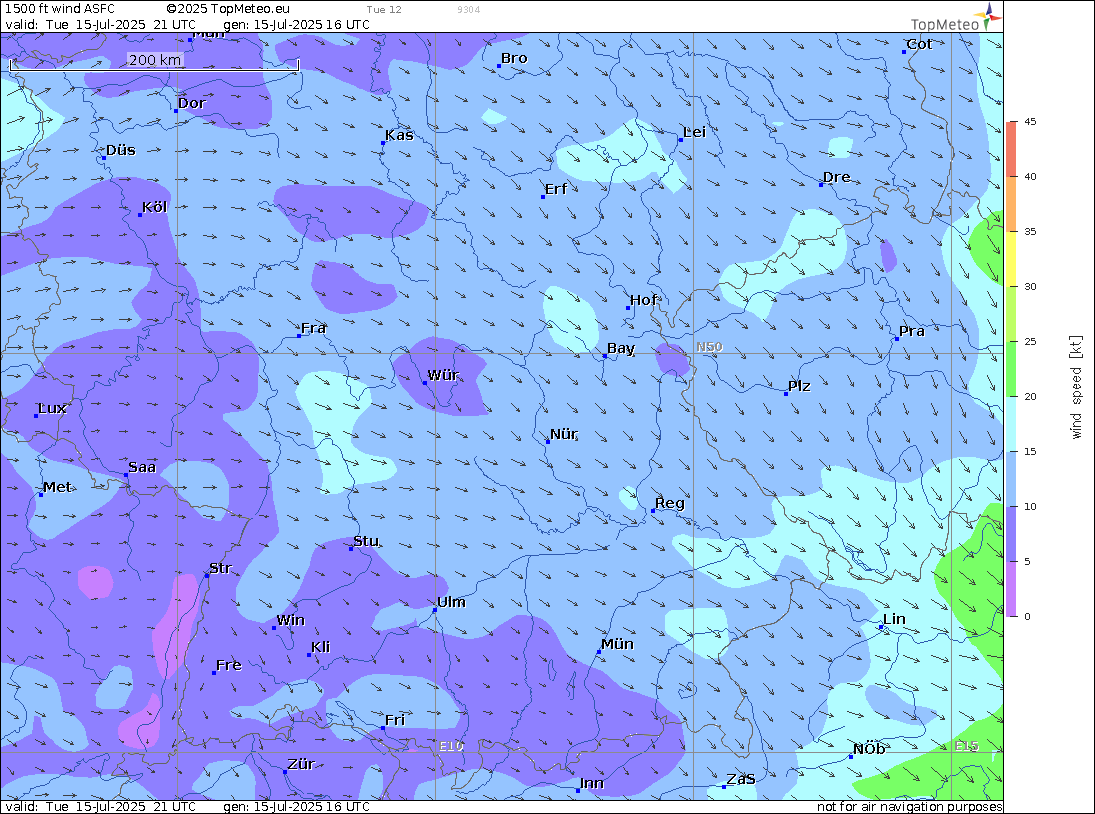This screenshot has height=814, width=1095.
Task: Click the 20-25 kt green legend color
Action: pyautogui.click(x=1012, y=369)
